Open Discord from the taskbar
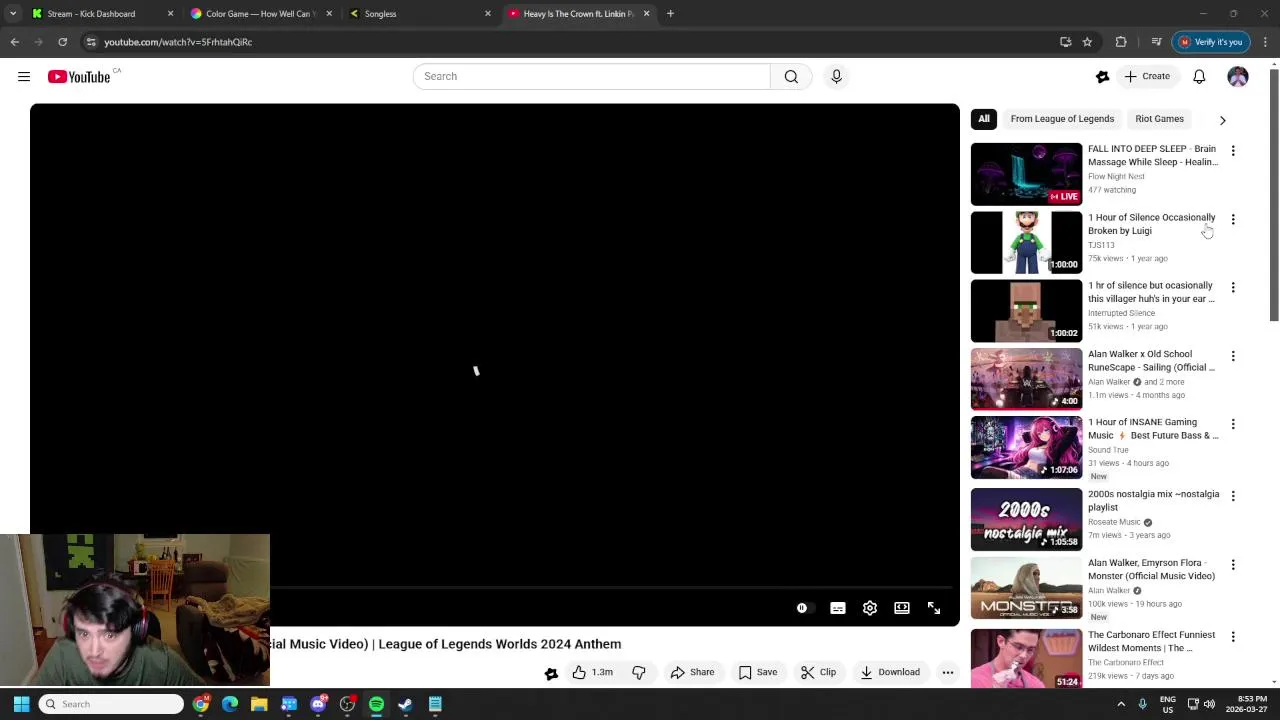This screenshot has height=720, width=1280. click(318, 704)
